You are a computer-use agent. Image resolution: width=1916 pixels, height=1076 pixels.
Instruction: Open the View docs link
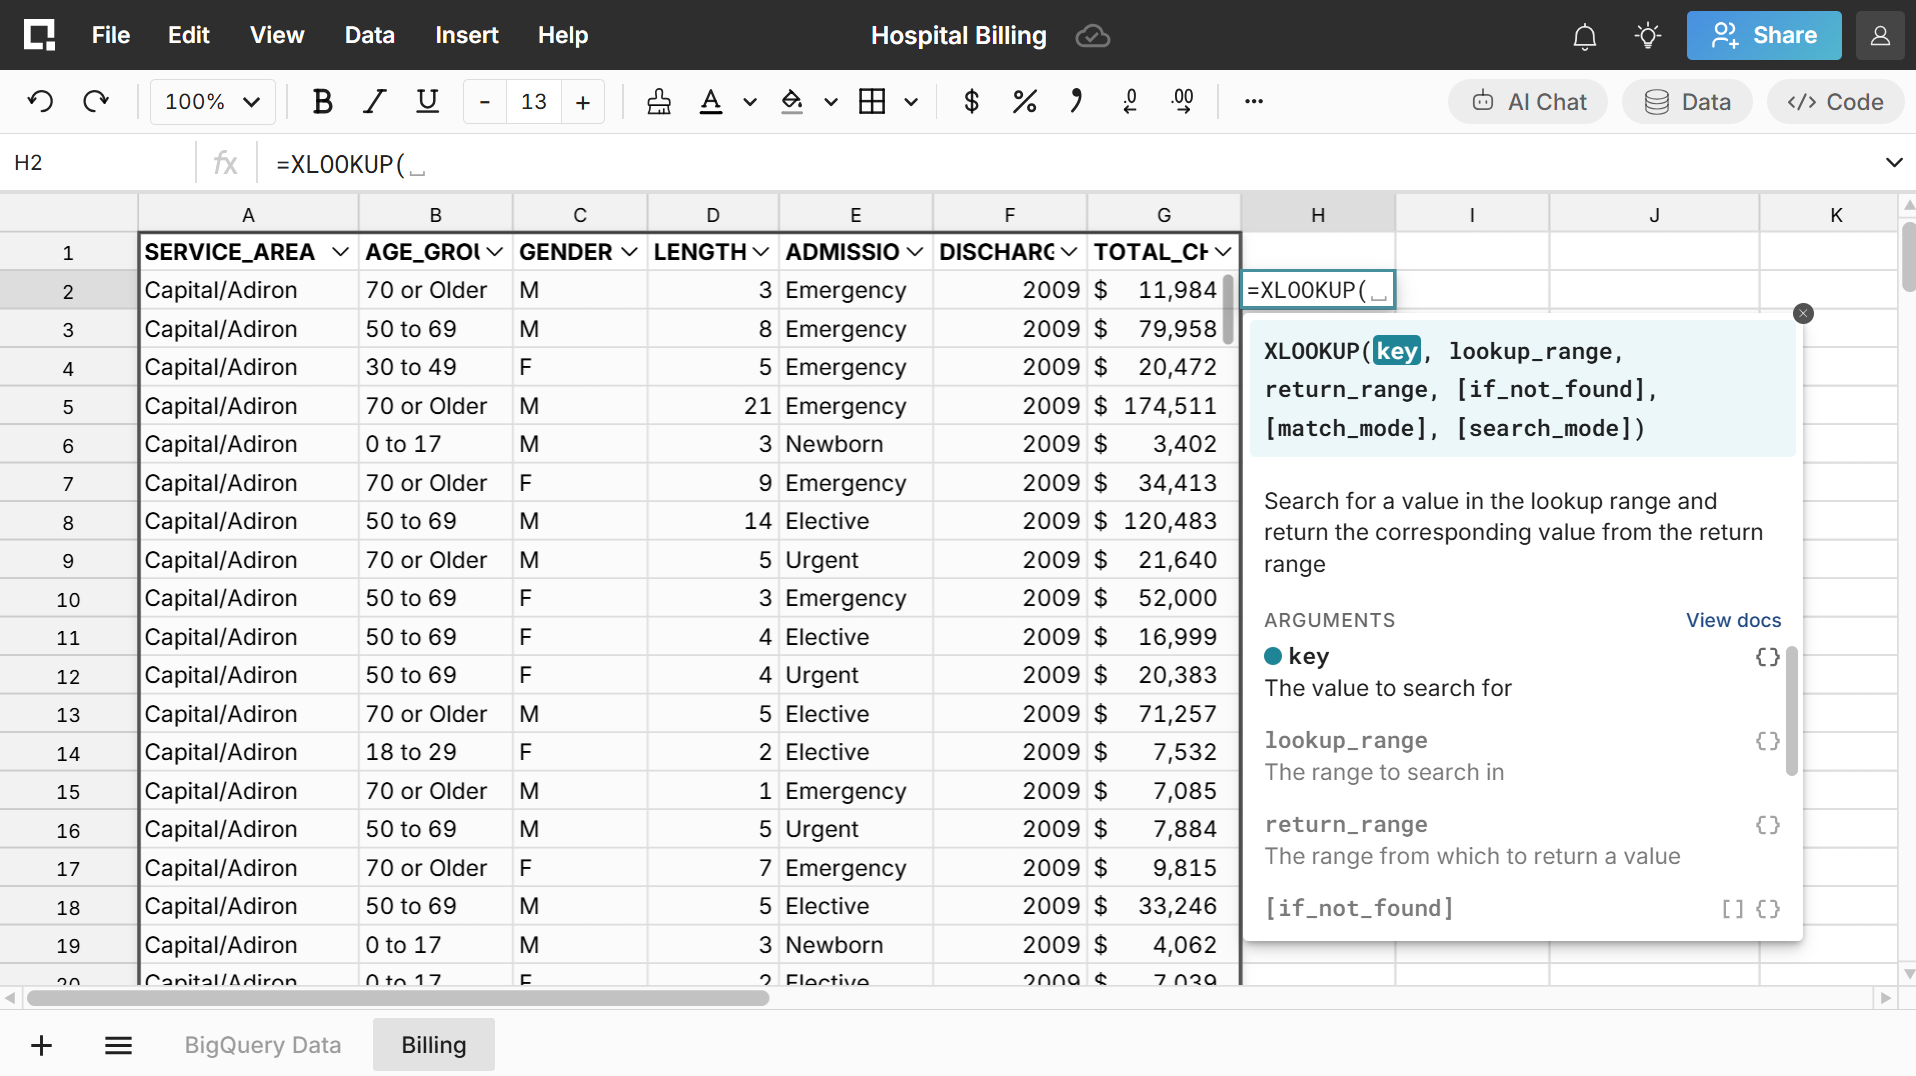coord(1732,620)
